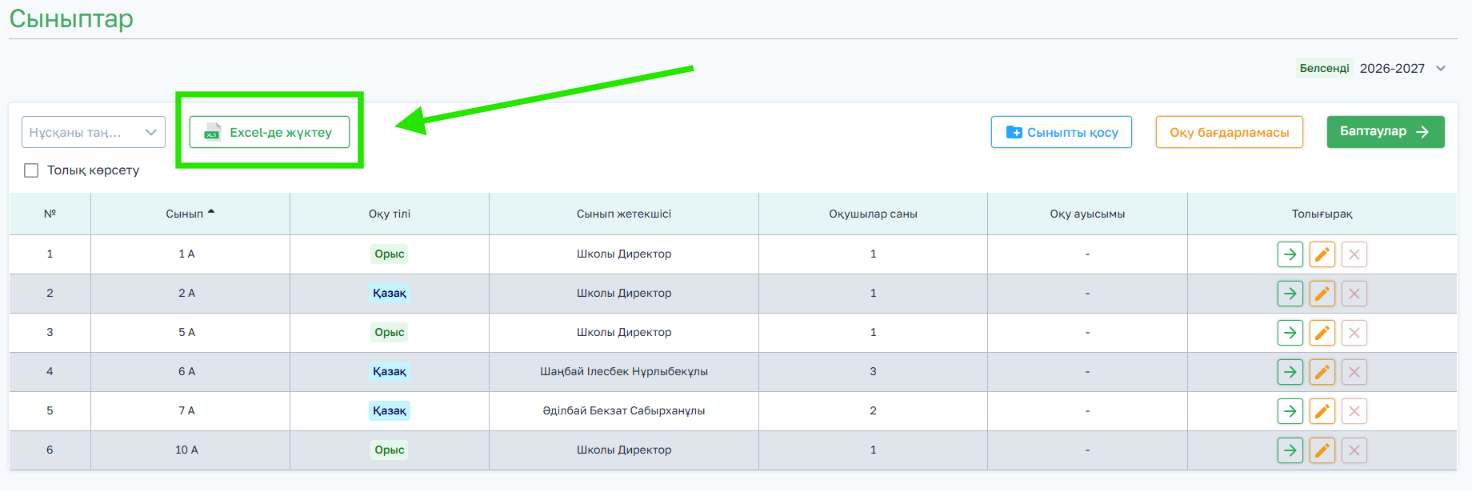The height and width of the screenshot is (491, 1473).
Task: Delete class 2 А cross icon
Action: tap(1354, 293)
